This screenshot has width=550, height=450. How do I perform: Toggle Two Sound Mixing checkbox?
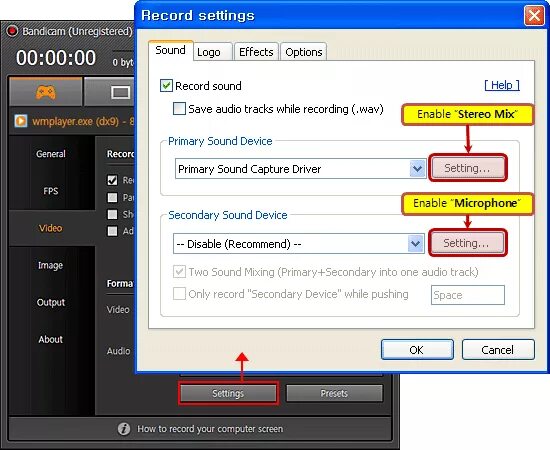pos(179,272)
